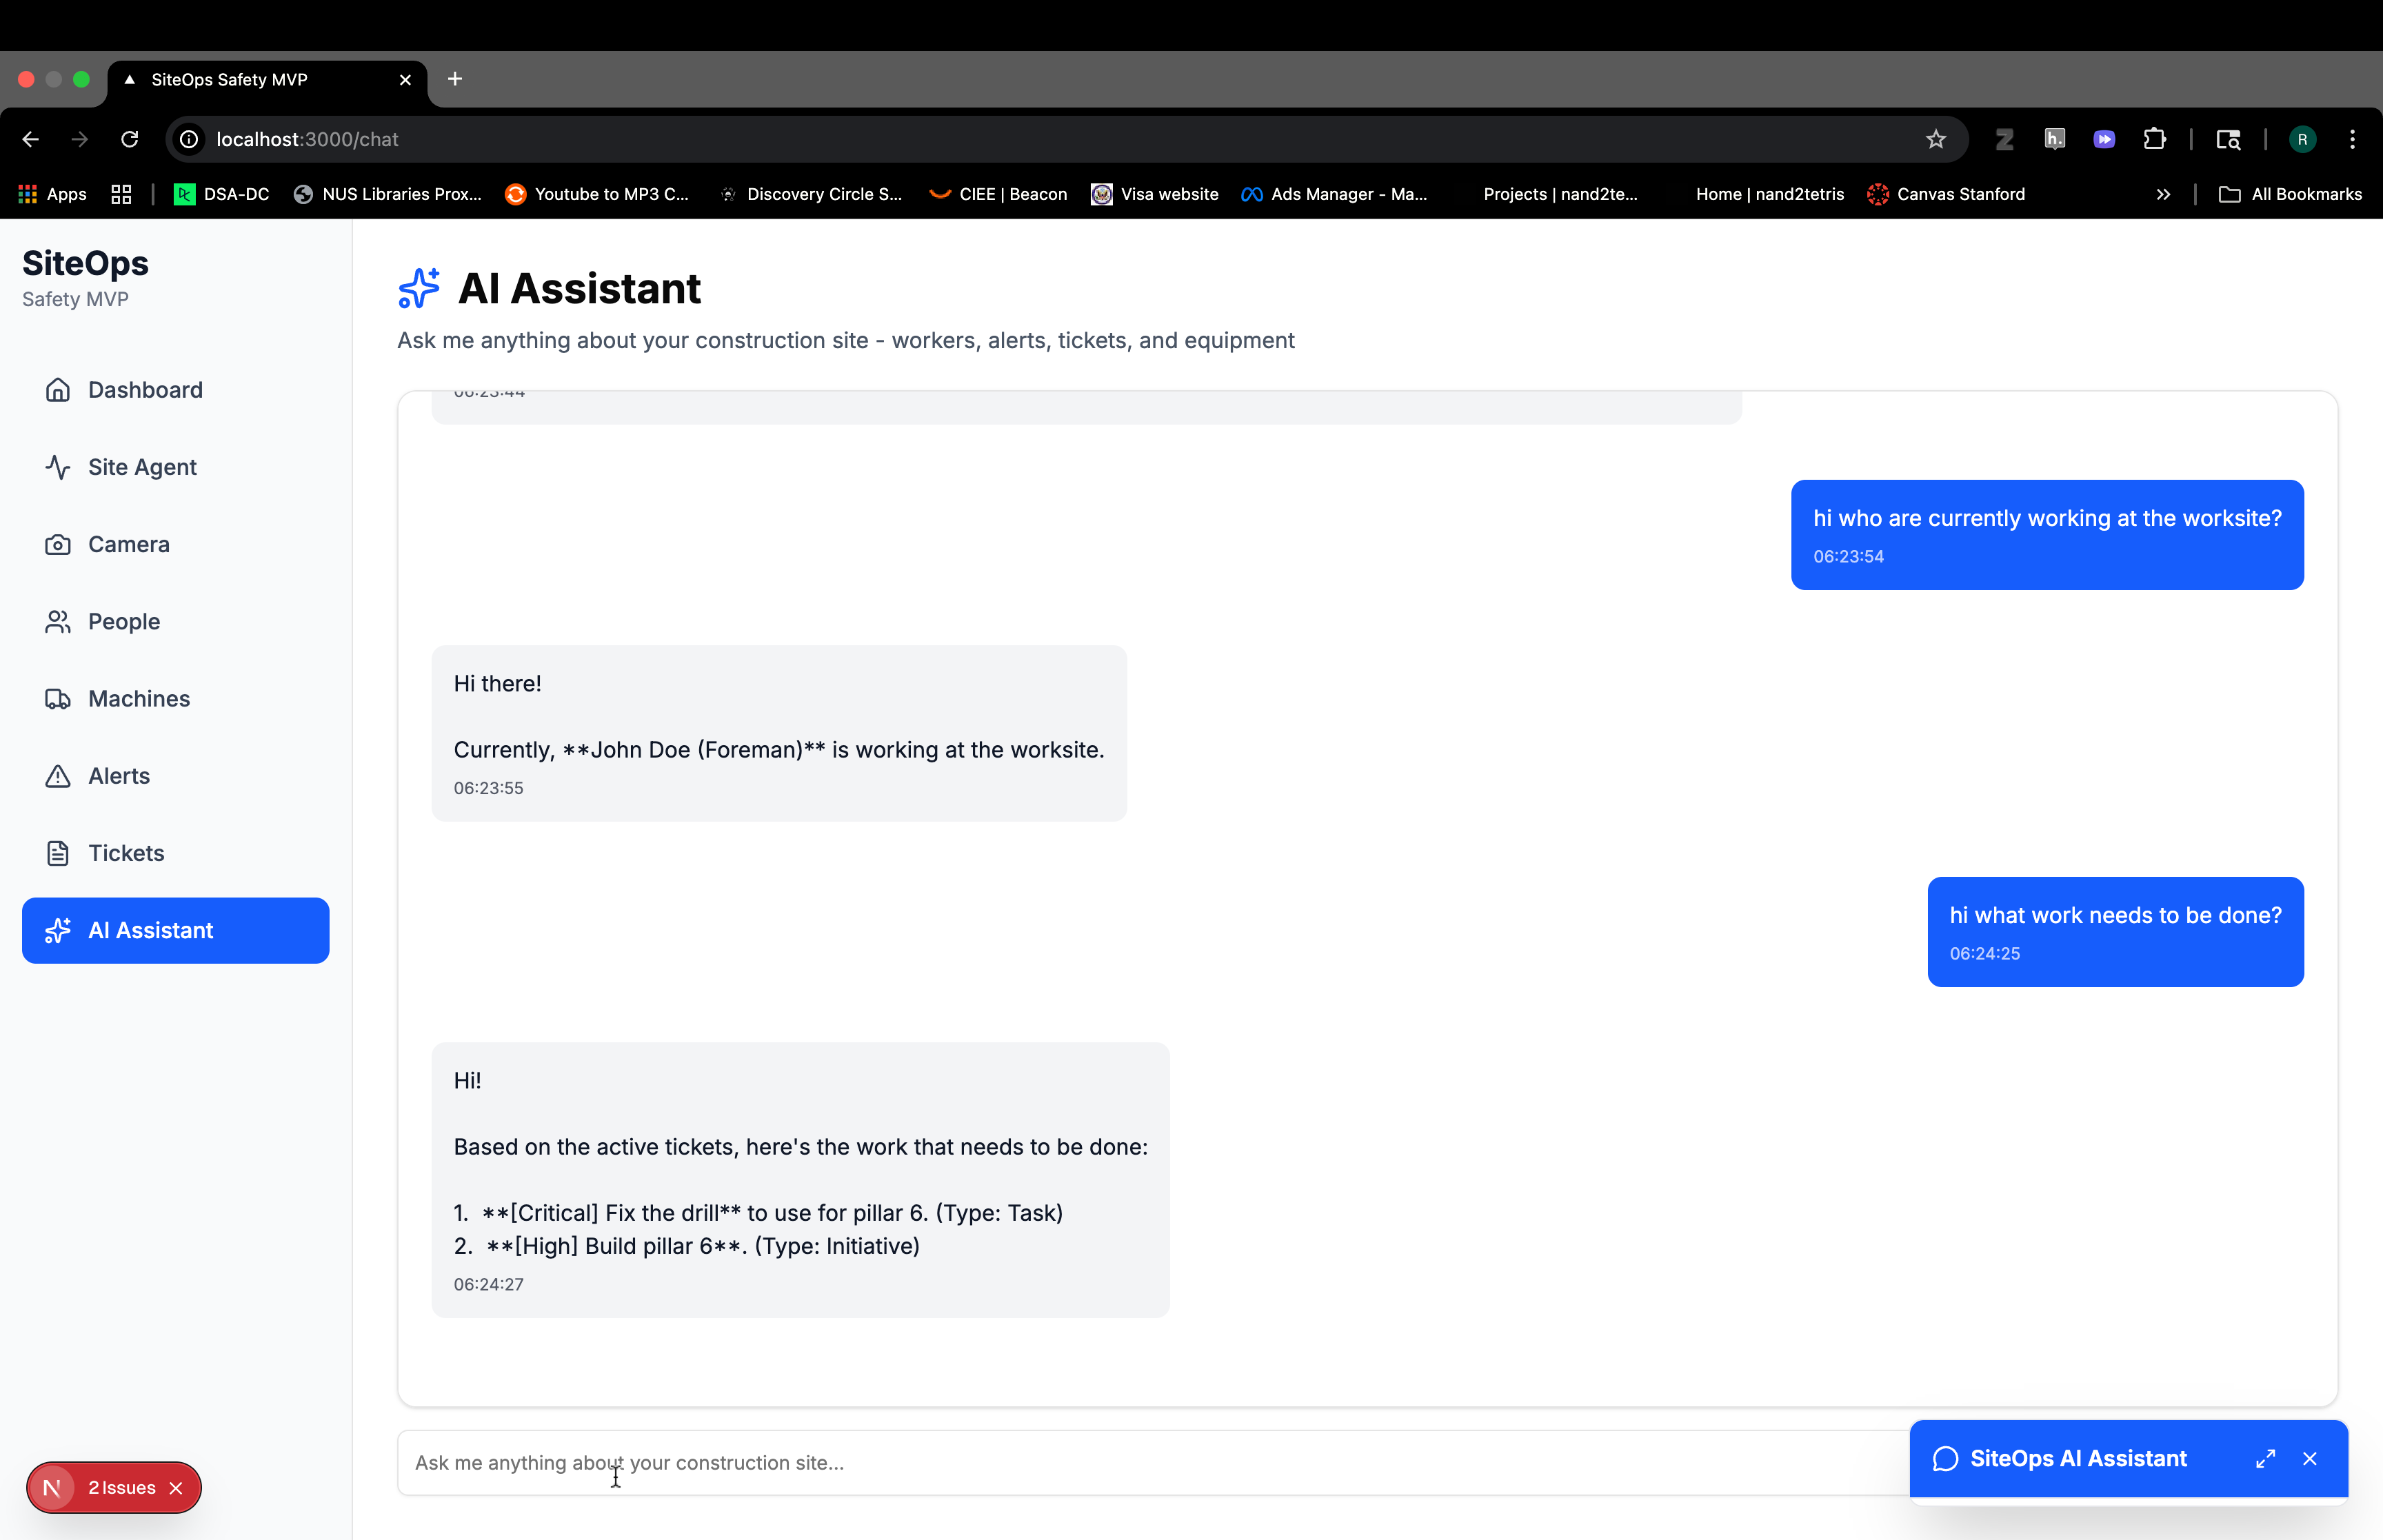Close the SiteOps AI Assistant widget

pos(2310,1458)
